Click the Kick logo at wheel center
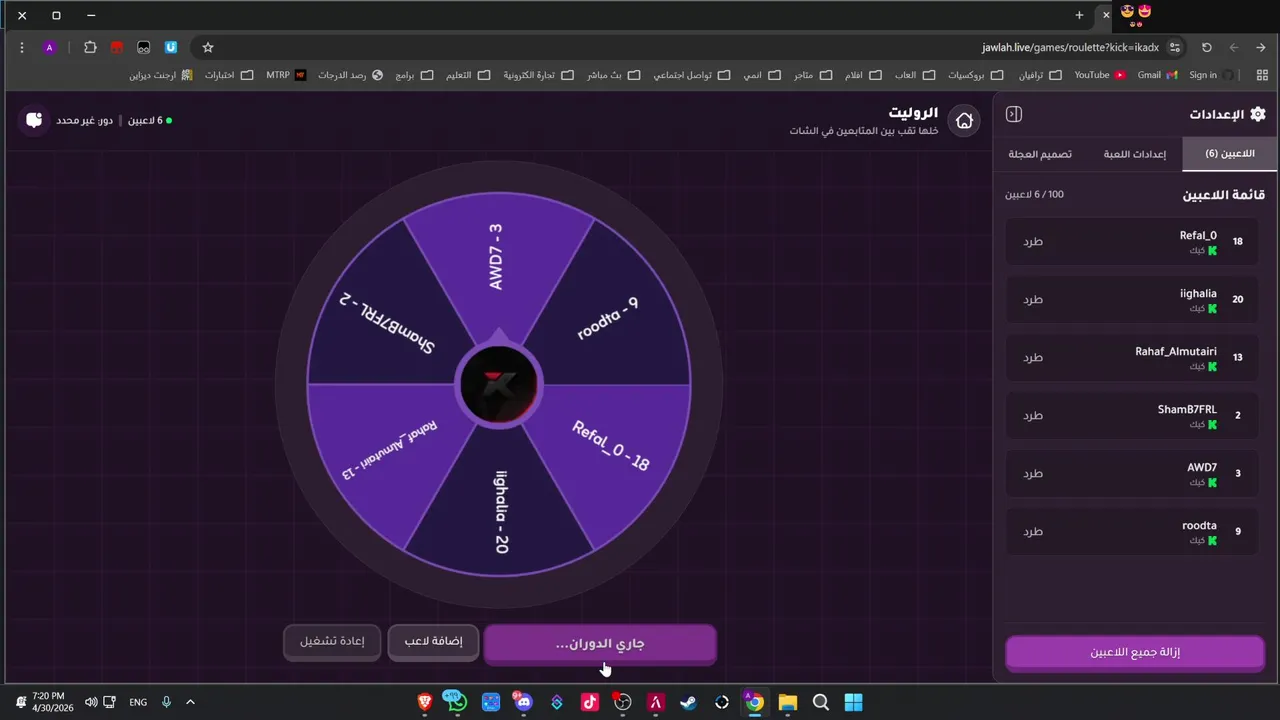The image size is (1280, 720). pyautogui.click(x=498, y=385)
